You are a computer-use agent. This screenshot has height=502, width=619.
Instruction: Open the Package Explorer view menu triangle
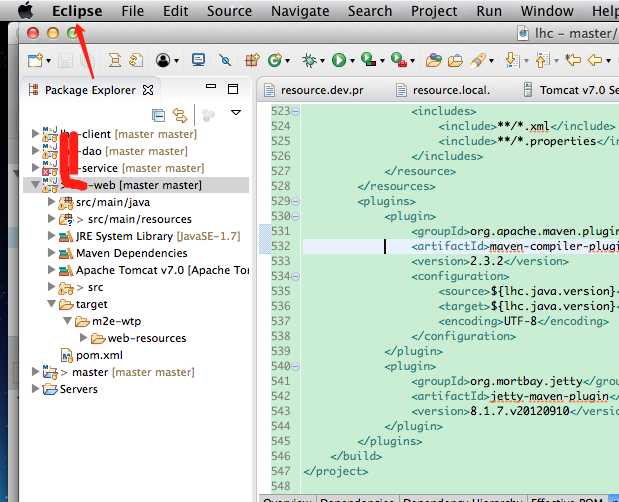click(x=236, y=113)
